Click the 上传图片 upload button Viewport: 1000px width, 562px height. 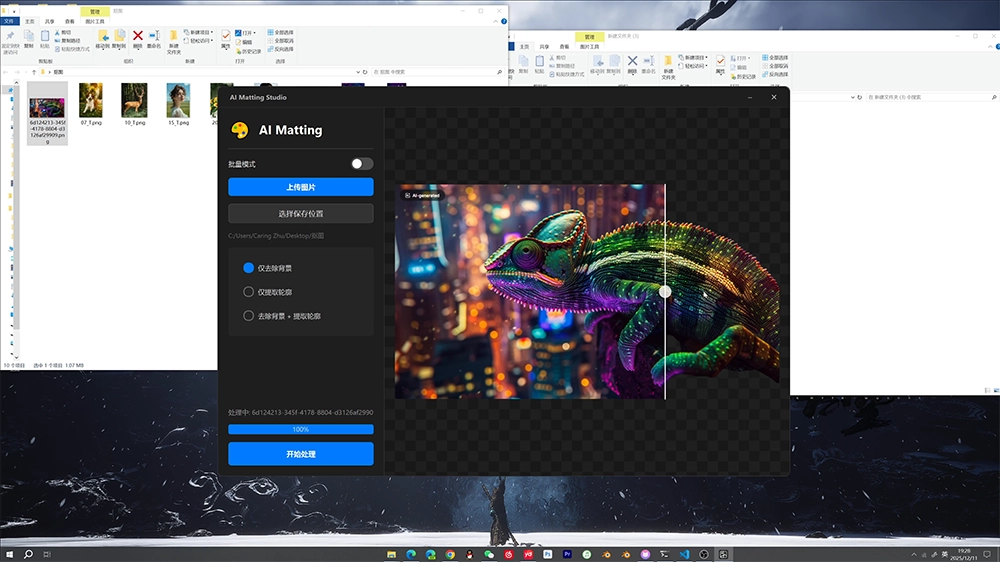point(300,187)
